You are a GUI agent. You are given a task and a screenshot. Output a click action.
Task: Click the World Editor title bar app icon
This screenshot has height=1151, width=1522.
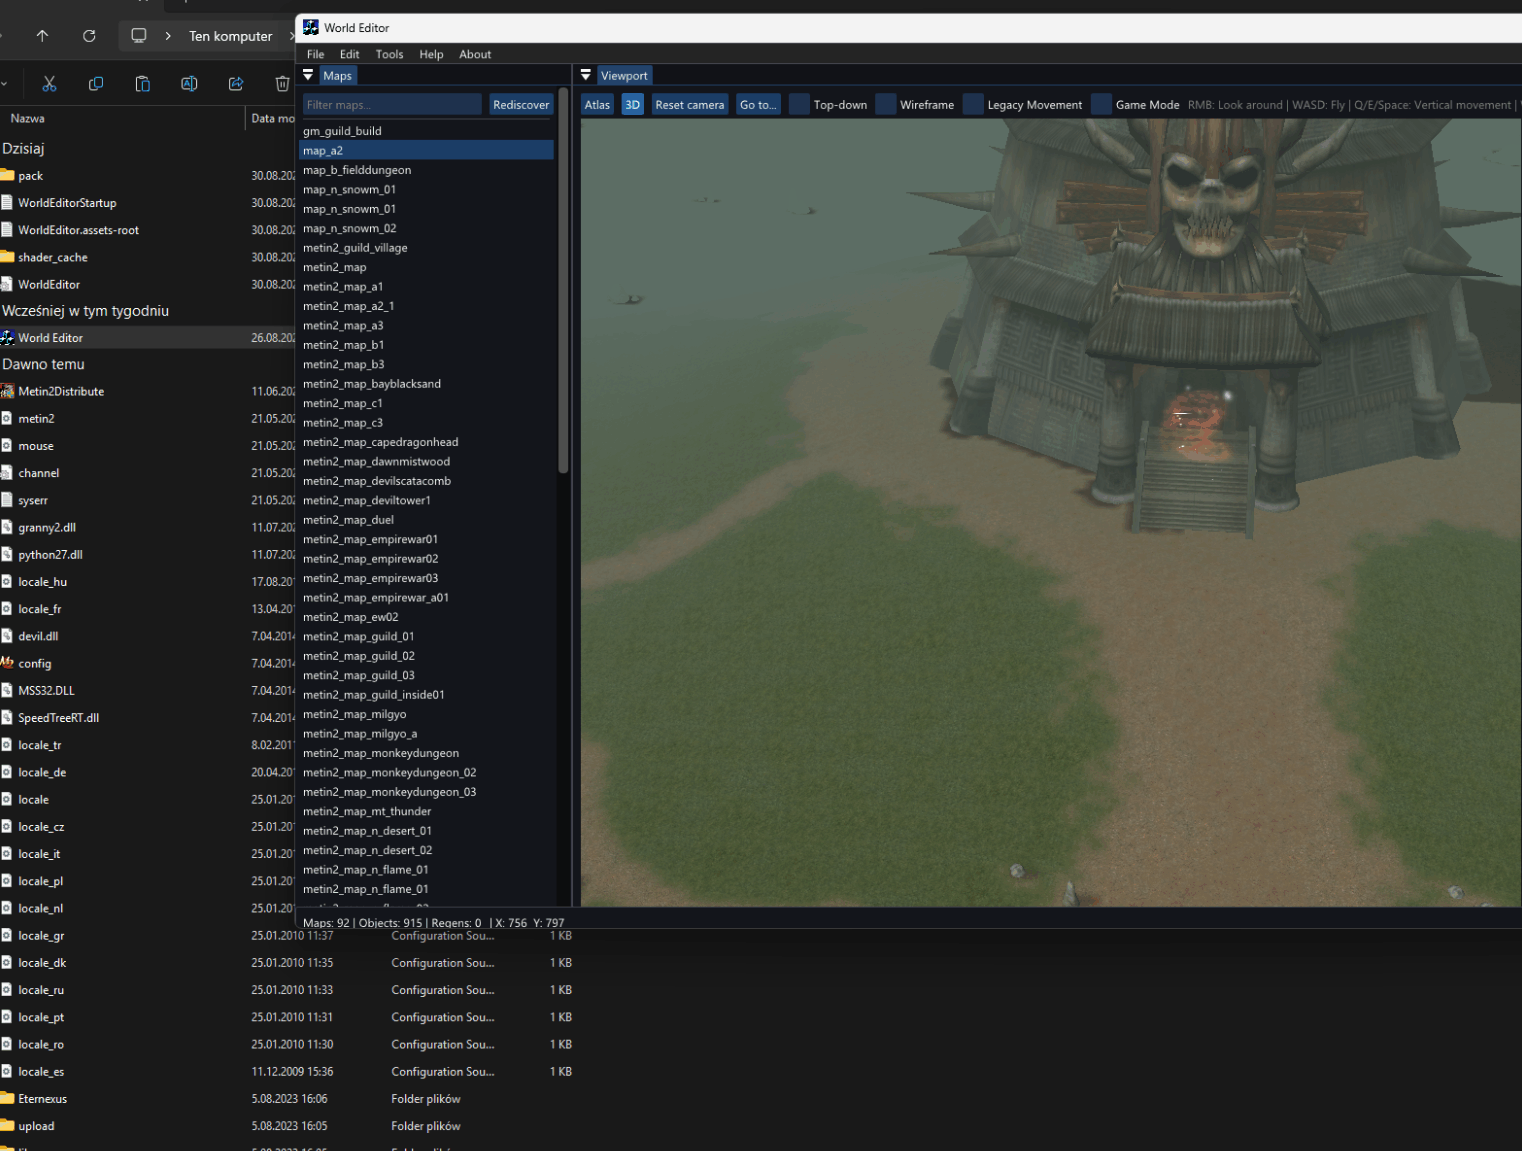point(311,27)
